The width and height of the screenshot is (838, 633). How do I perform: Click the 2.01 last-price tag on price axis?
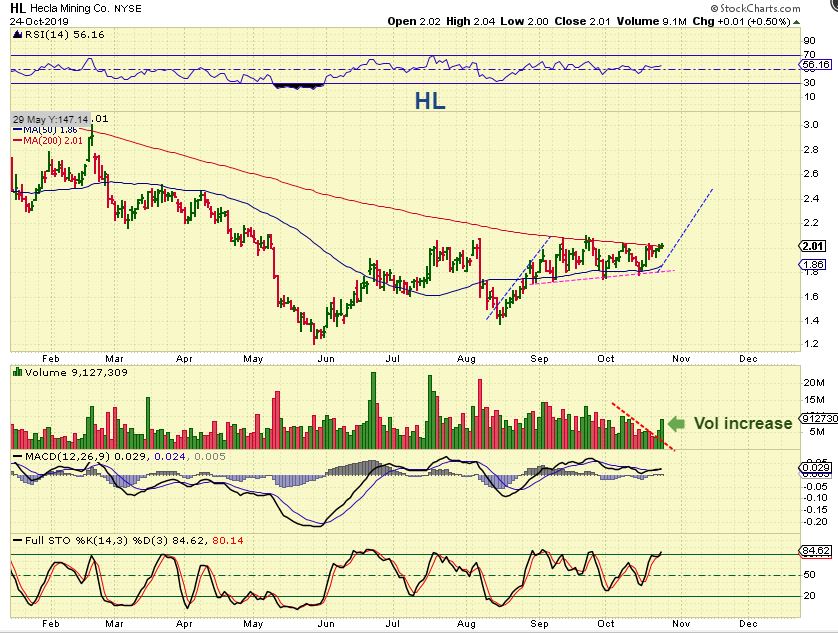(x=812, y=246)
